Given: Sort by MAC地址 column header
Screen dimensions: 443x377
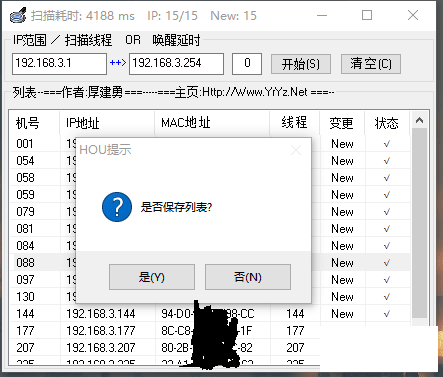Looking at the screenshot, I should [x=212, y=123].
